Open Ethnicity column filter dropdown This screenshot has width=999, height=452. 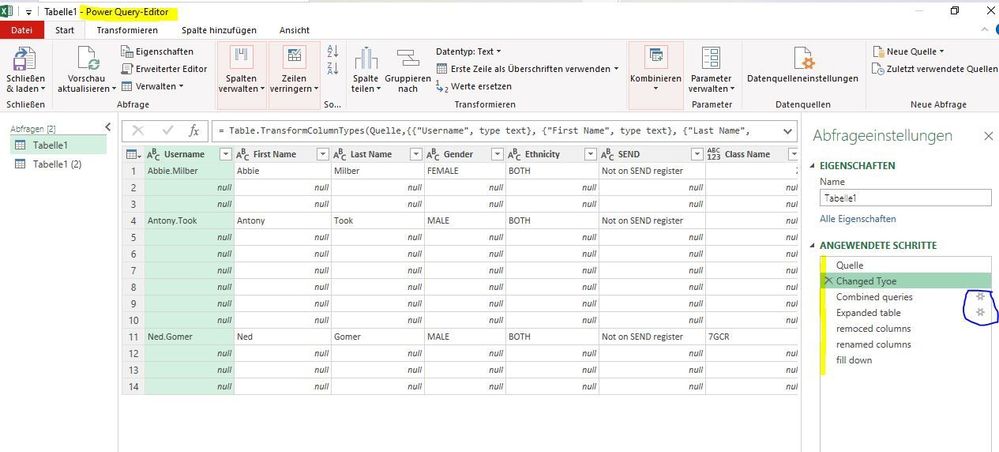click(x=591, y=154)
